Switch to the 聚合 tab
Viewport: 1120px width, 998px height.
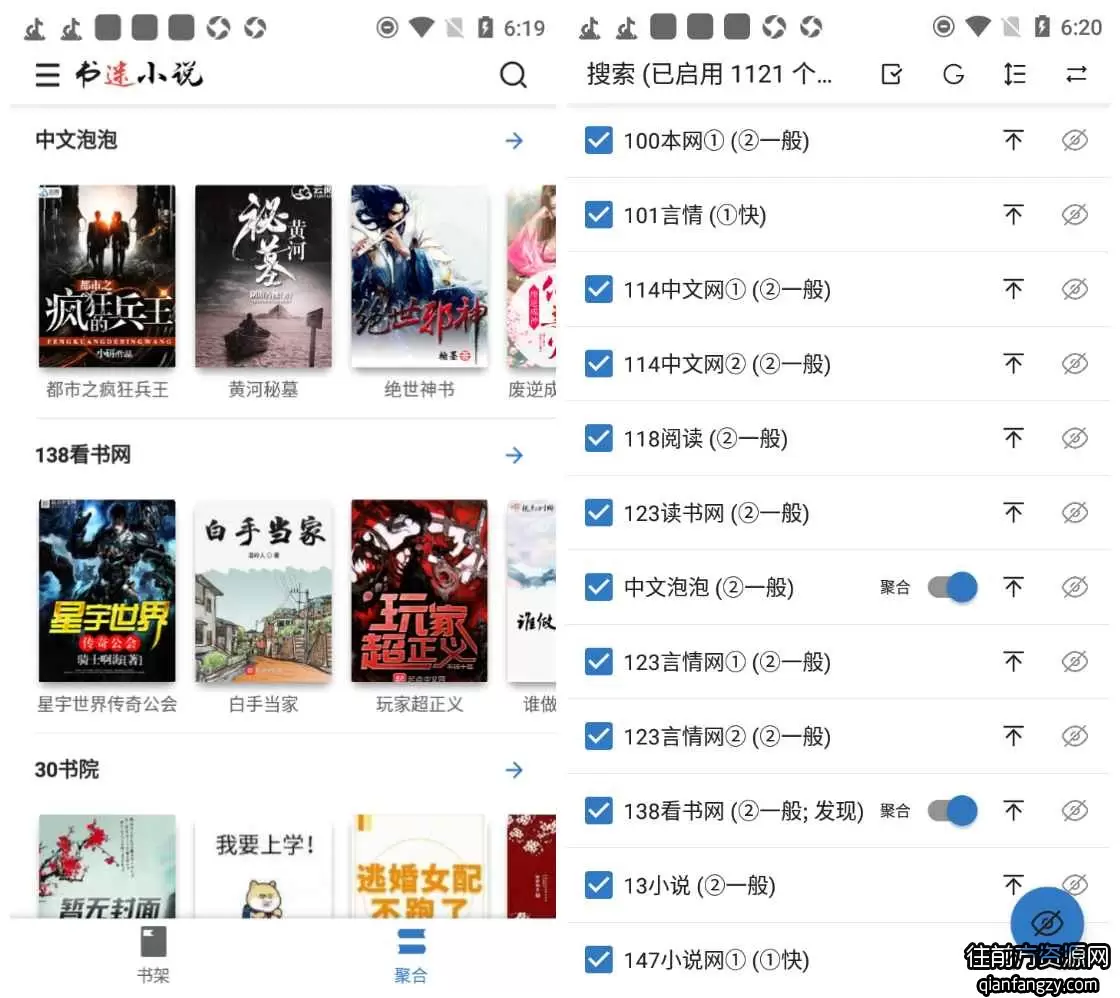tap(411, 955)
